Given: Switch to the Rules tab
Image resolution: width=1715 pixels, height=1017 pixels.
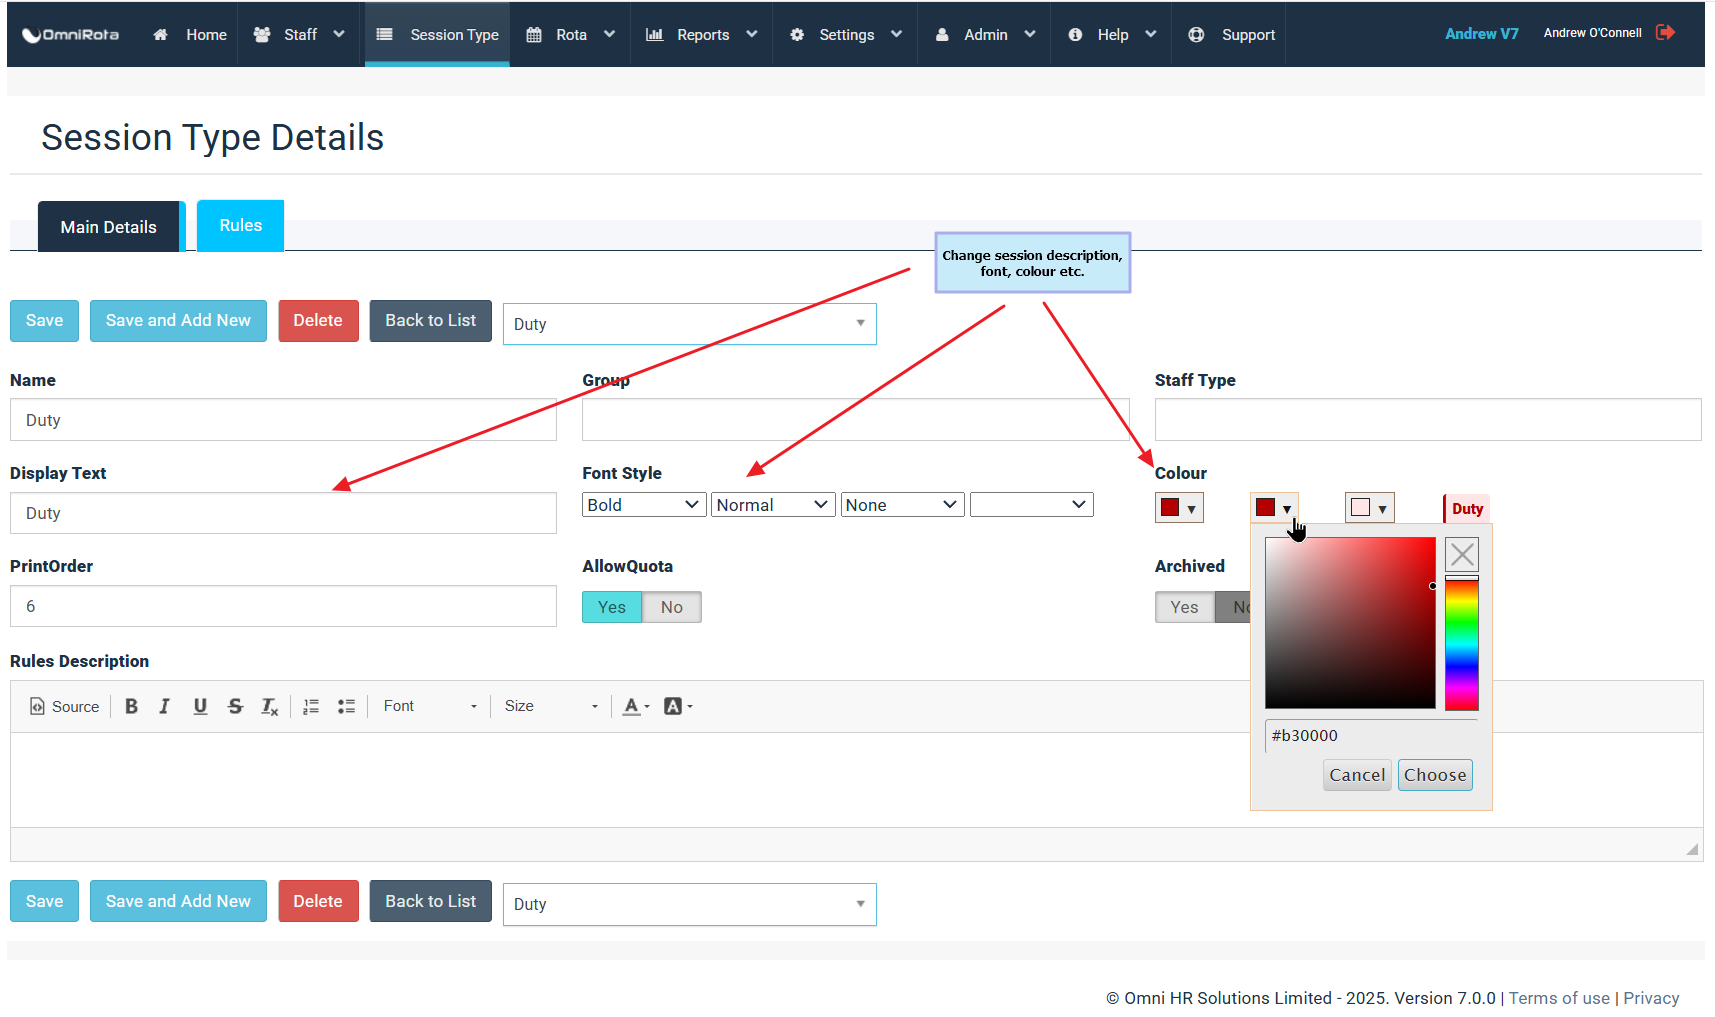Looking at the screenshot, I should 240,226.
